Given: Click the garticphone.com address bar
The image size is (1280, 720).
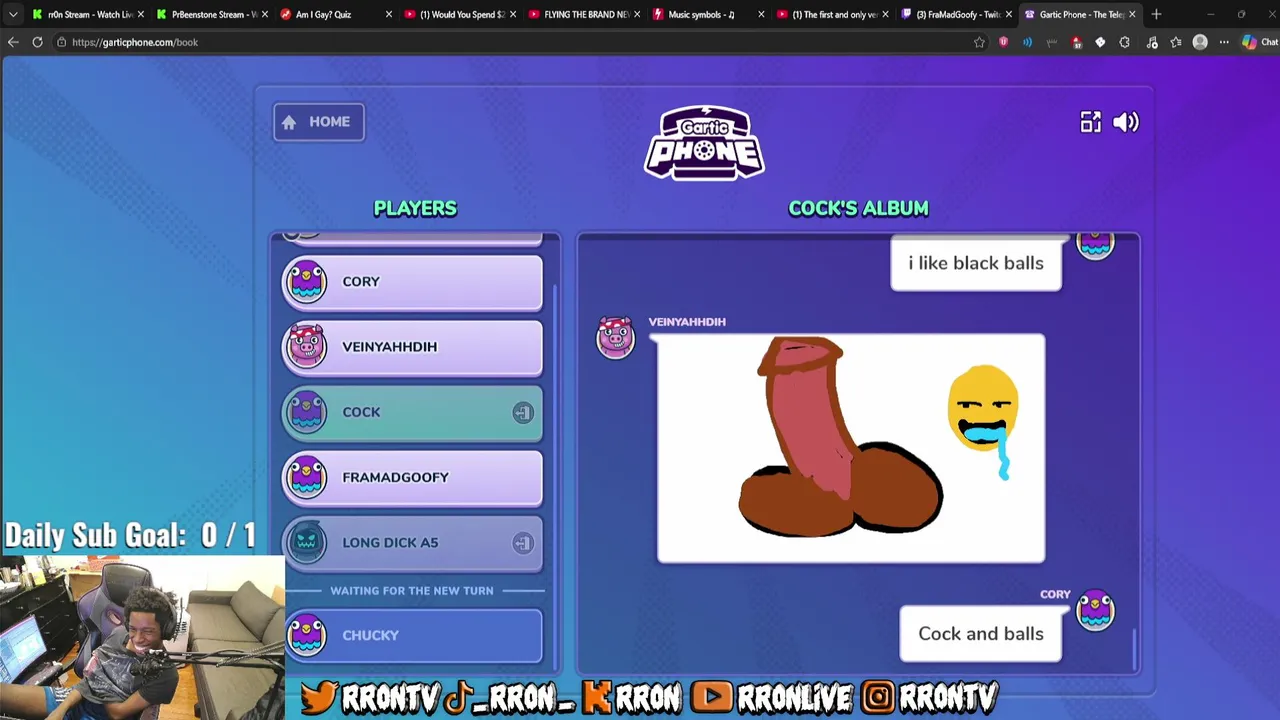Looking at the screenshot, I should pos(510,42).
